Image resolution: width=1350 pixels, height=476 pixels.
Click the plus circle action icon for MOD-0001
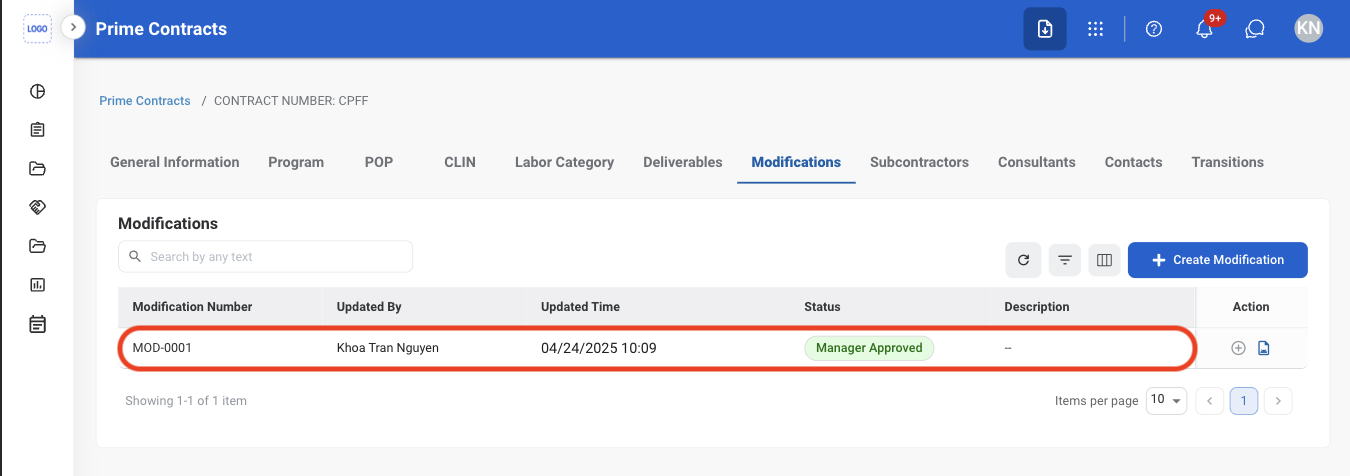[x=1238, y=348]
